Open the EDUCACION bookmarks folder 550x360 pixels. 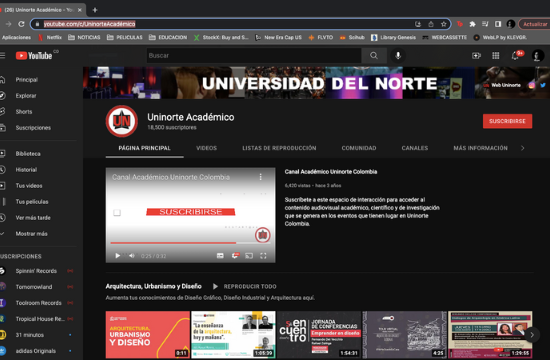pyautogui.click(x=168, y=37)
